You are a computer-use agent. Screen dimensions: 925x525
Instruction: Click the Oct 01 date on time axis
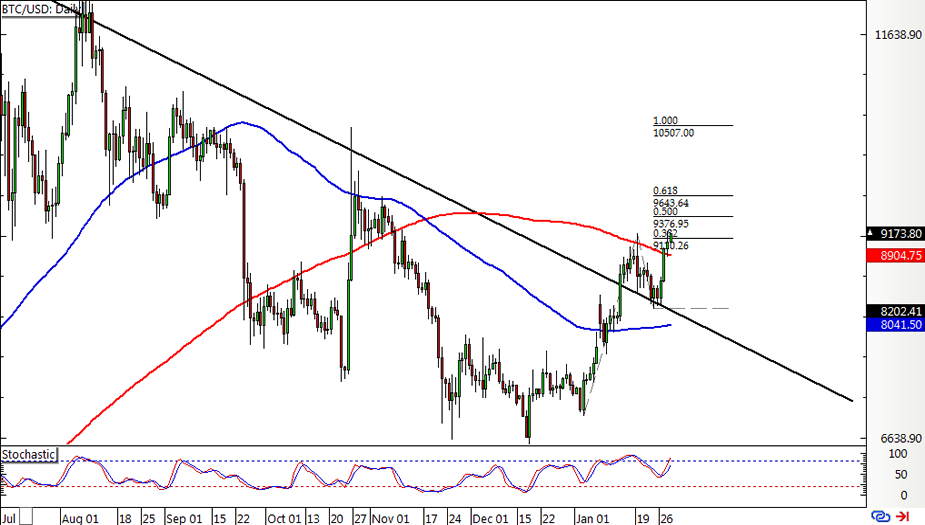284,519
